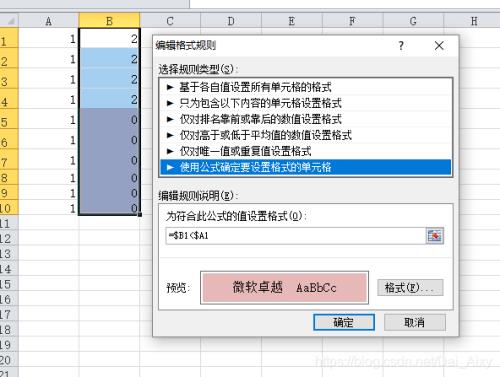Confirm with the 确定 button

coord(344,322)
